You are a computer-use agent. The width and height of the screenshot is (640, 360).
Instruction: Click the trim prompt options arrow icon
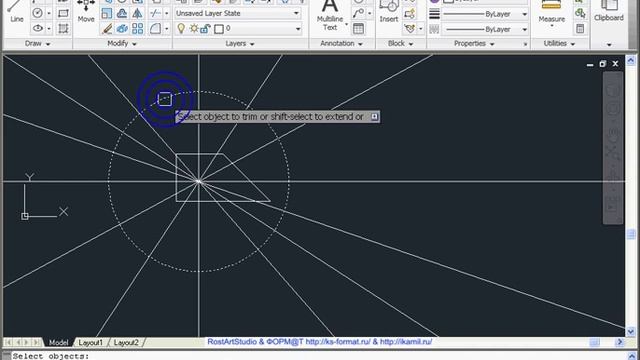pos(374,117)
